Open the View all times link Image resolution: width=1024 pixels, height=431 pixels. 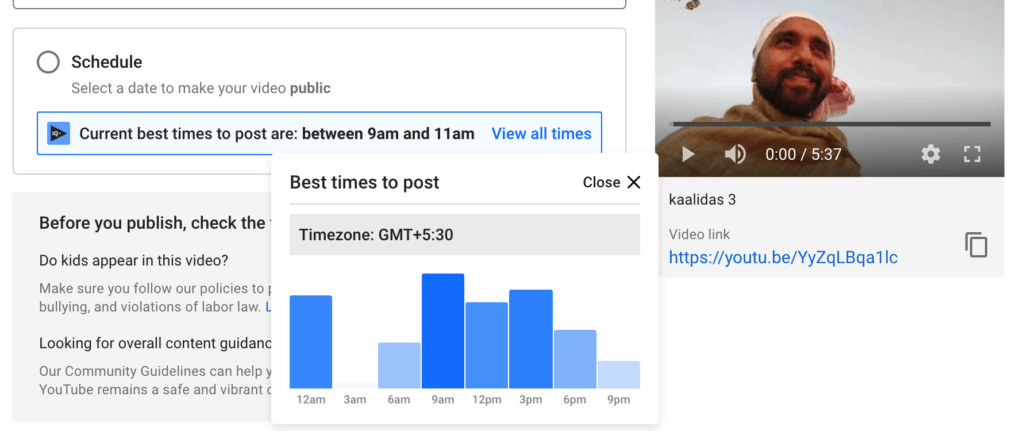click(541, 134)
